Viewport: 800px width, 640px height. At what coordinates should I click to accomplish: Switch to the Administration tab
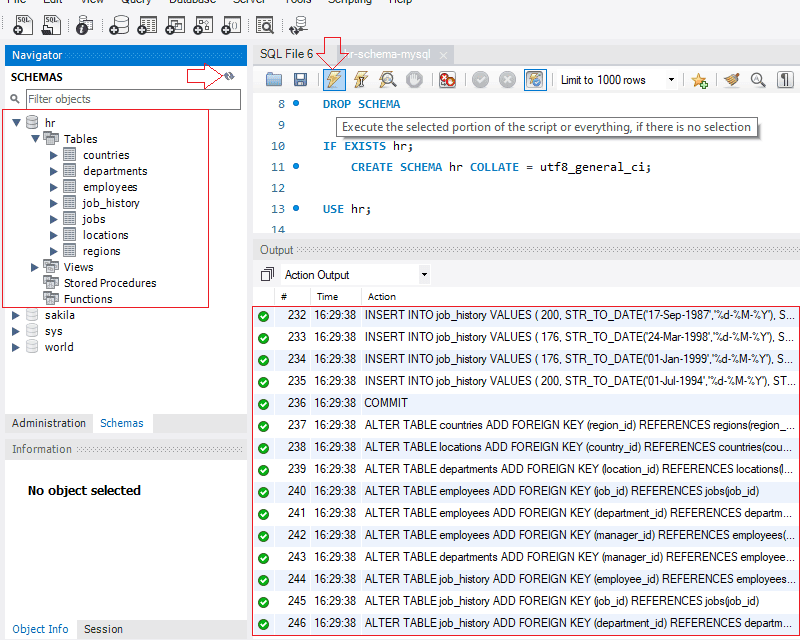click(x=48, y=423)
